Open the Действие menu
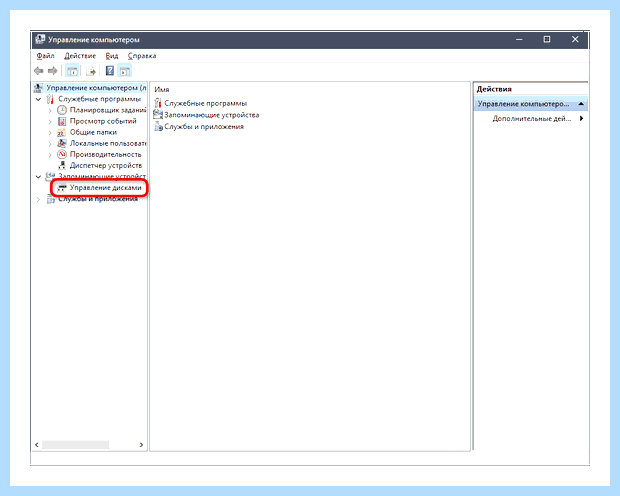 (x=80, y=56)
